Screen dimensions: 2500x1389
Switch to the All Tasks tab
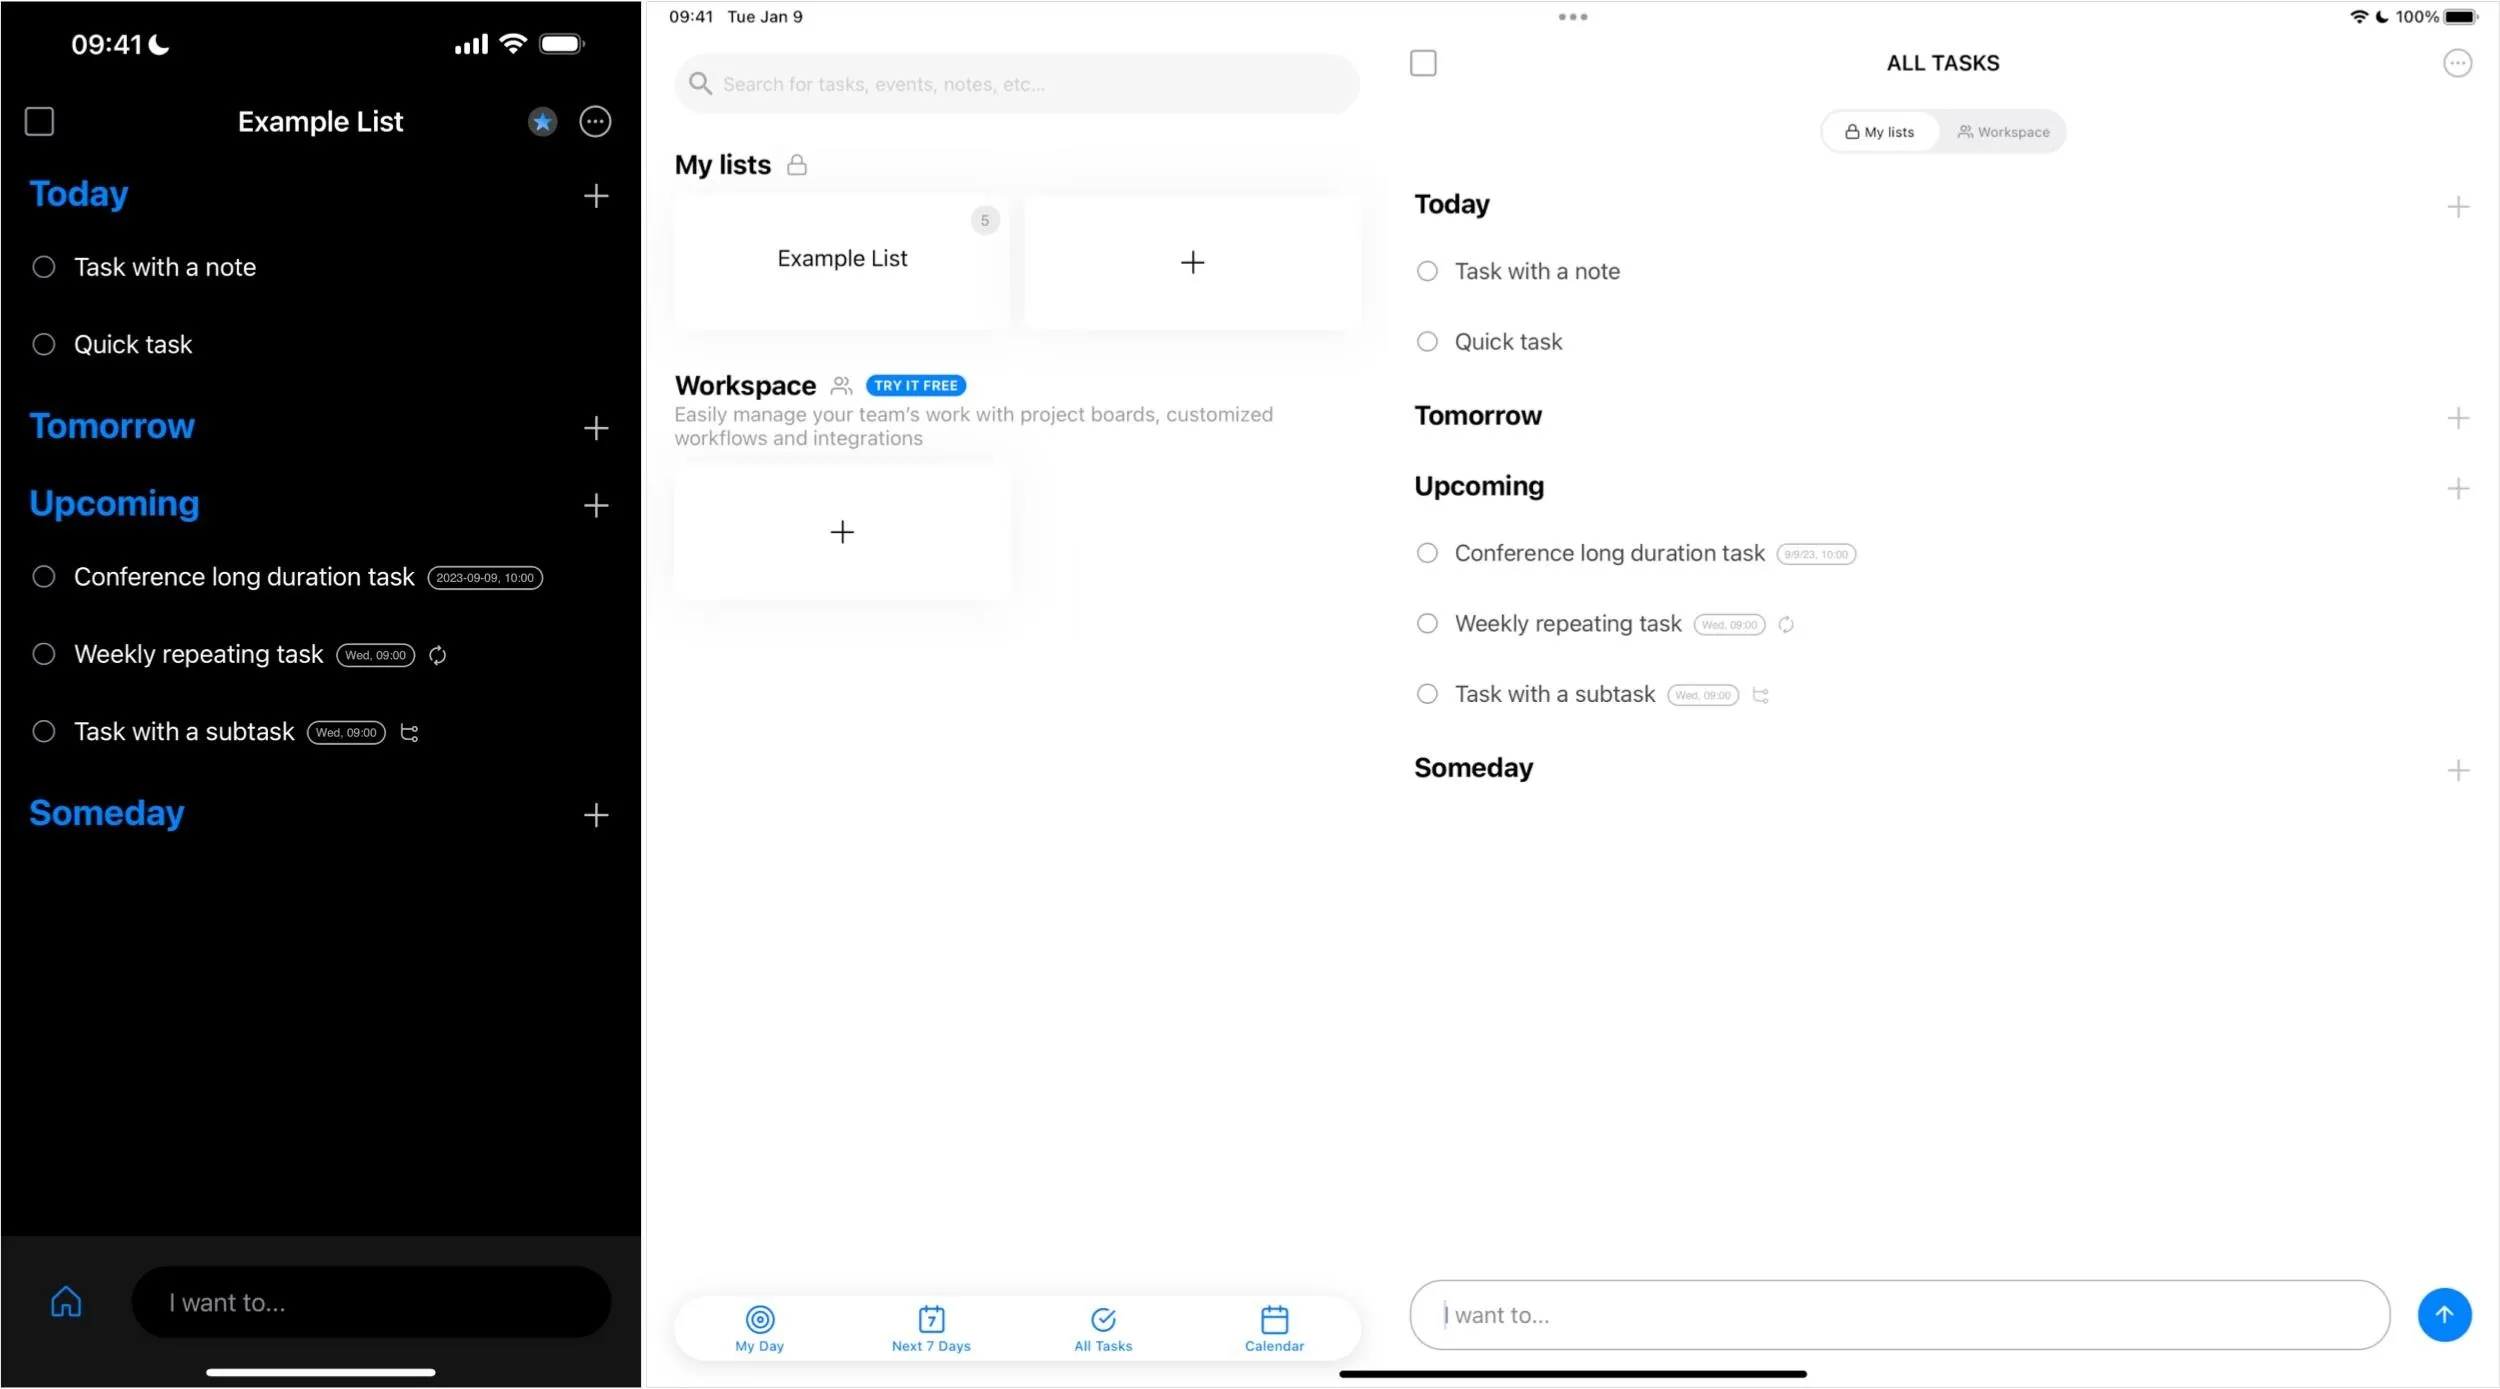click(x=1102, y=1329)
